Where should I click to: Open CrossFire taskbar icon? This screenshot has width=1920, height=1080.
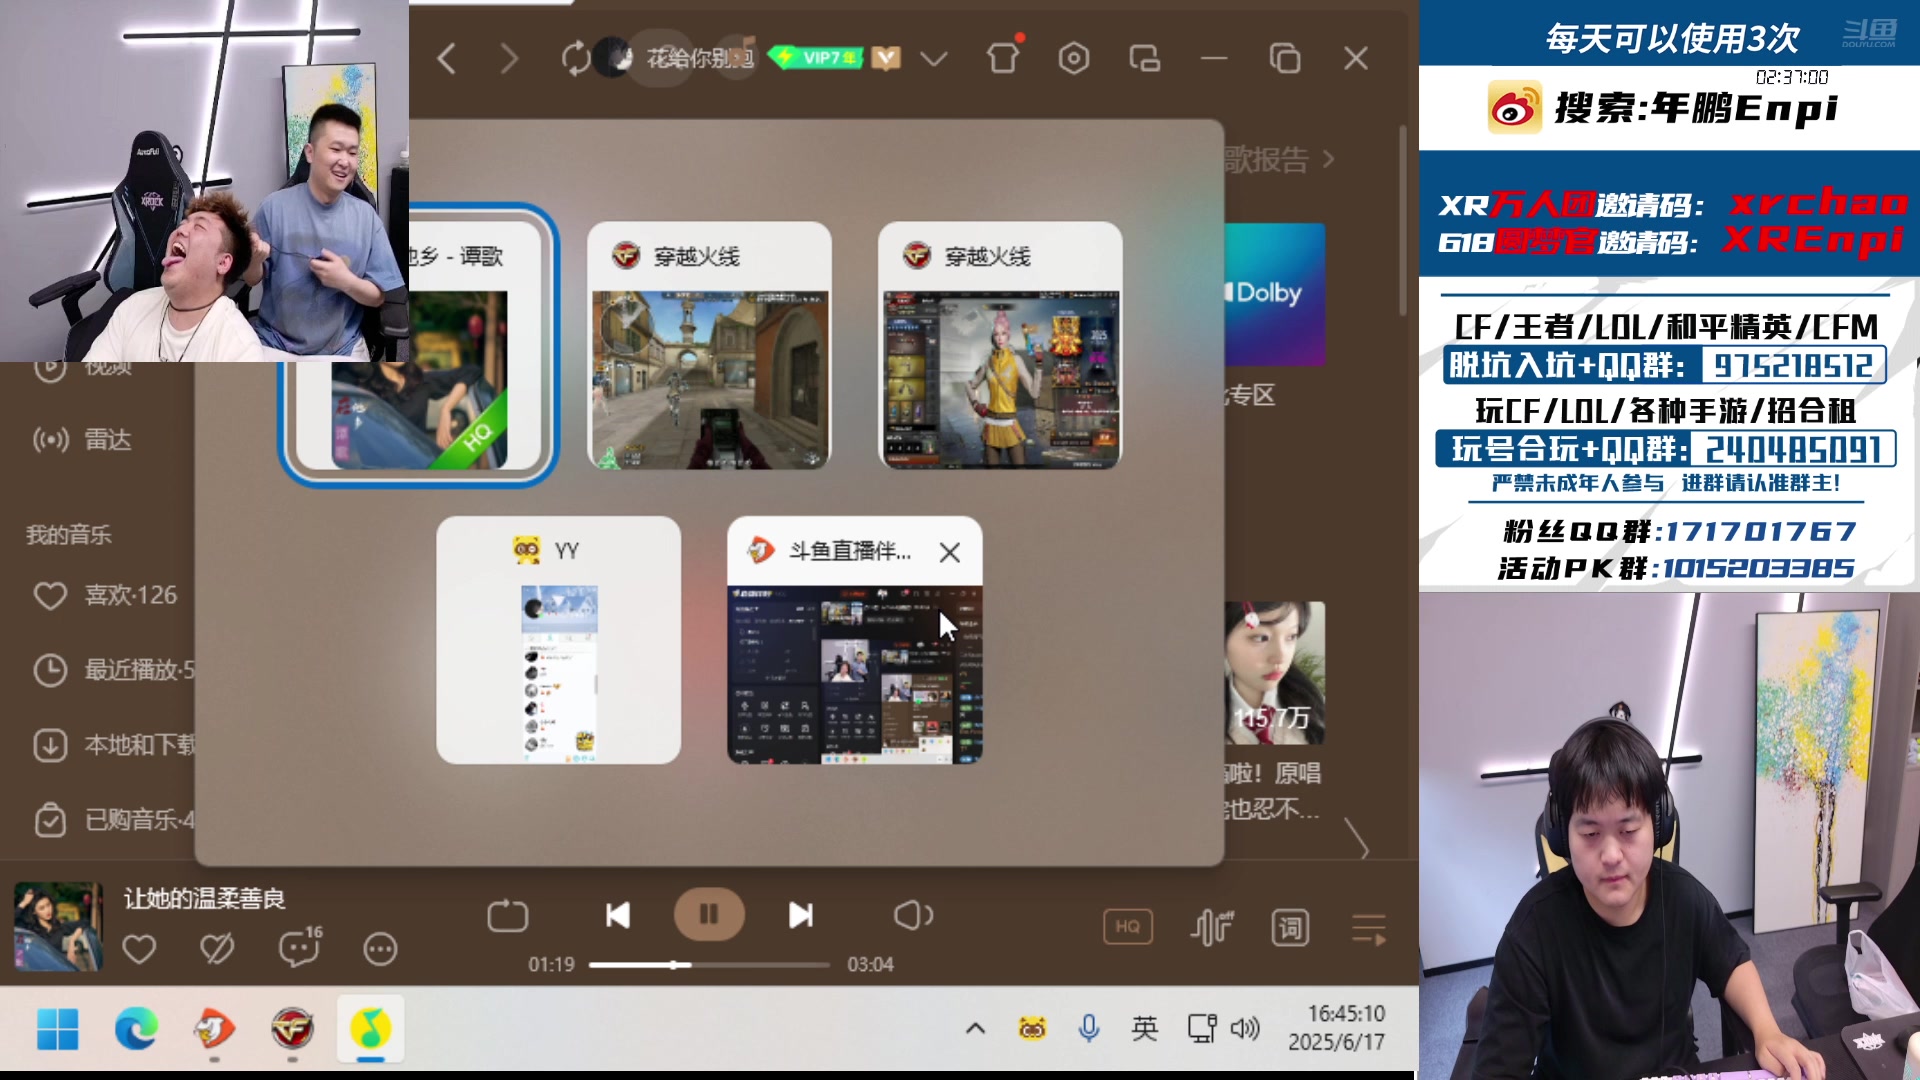click(292, 1029)
